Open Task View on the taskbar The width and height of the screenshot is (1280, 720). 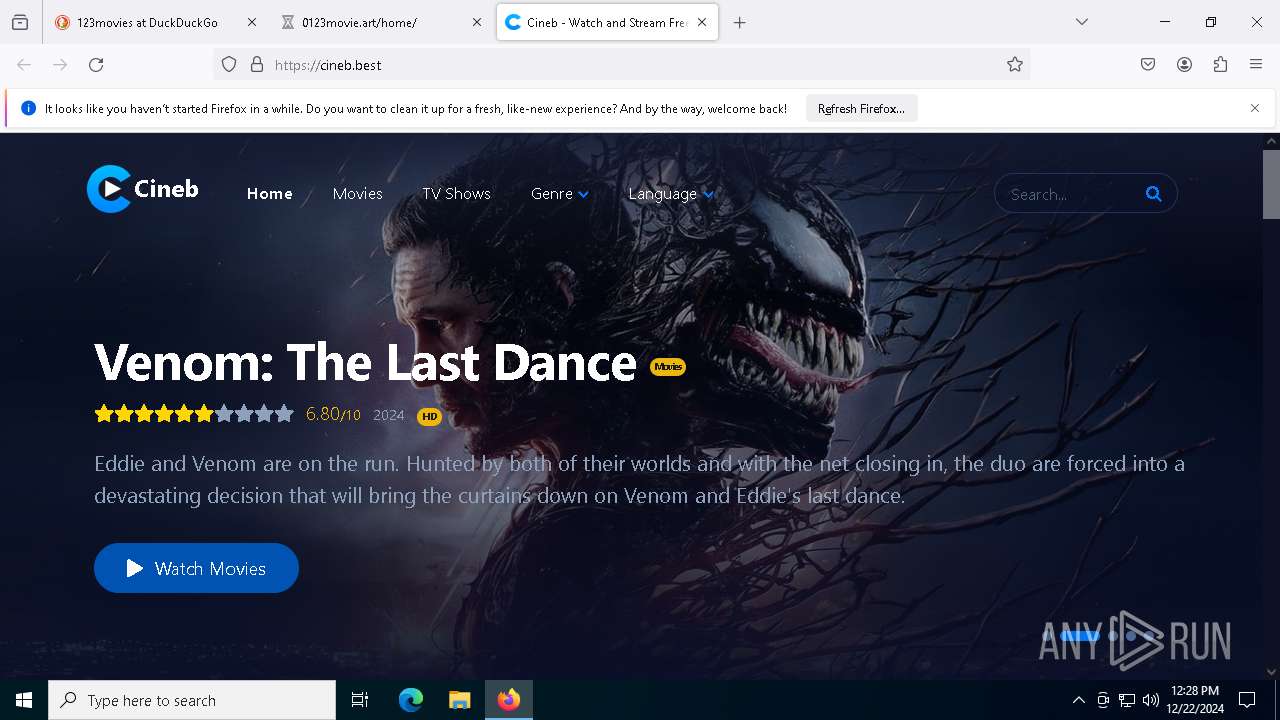click(x=360, y=700)
